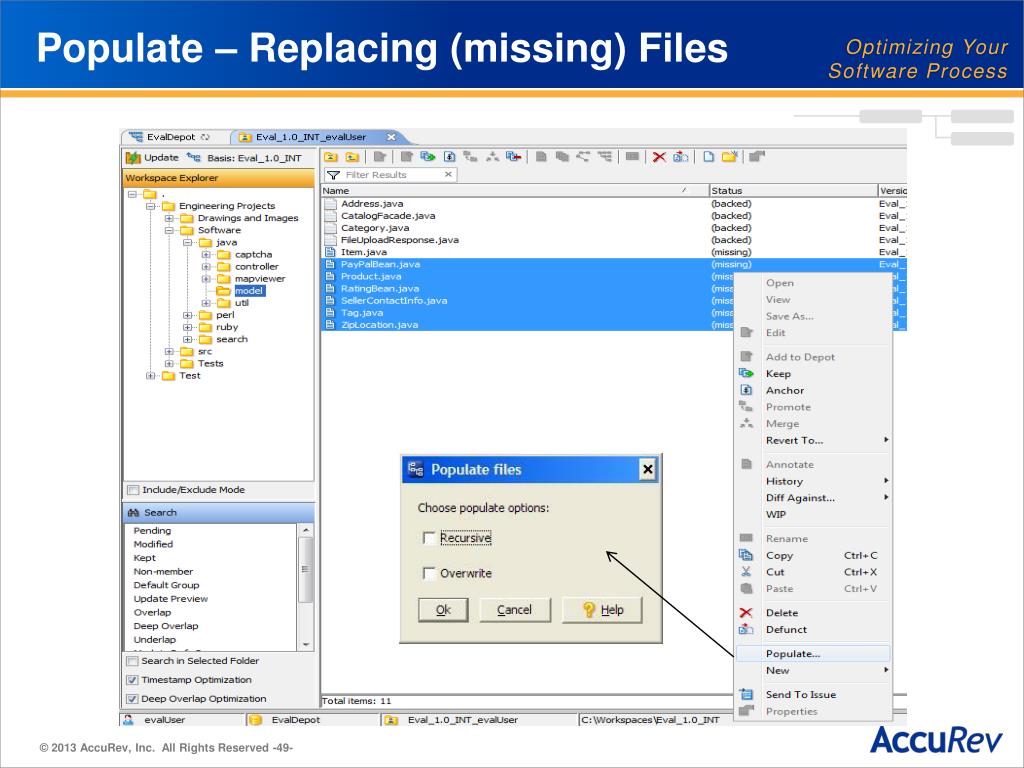Collapse the Engineering Projects folder
The image size is (1024, 768).
click(150, 206)
